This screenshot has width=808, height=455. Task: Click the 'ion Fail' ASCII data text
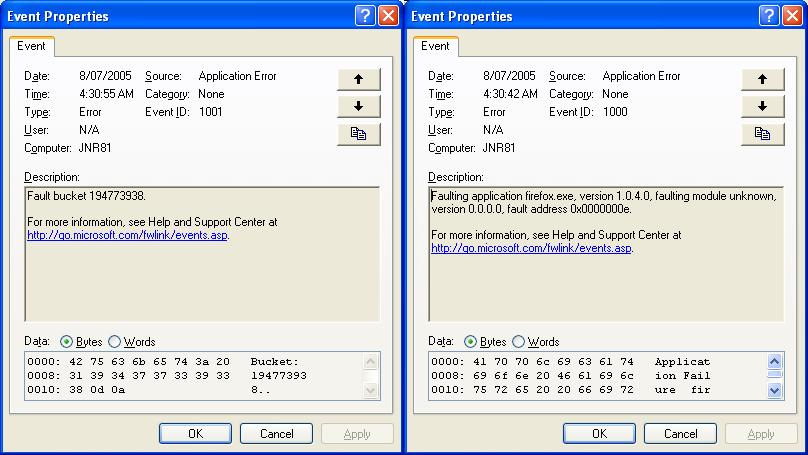tap(682, 376)
